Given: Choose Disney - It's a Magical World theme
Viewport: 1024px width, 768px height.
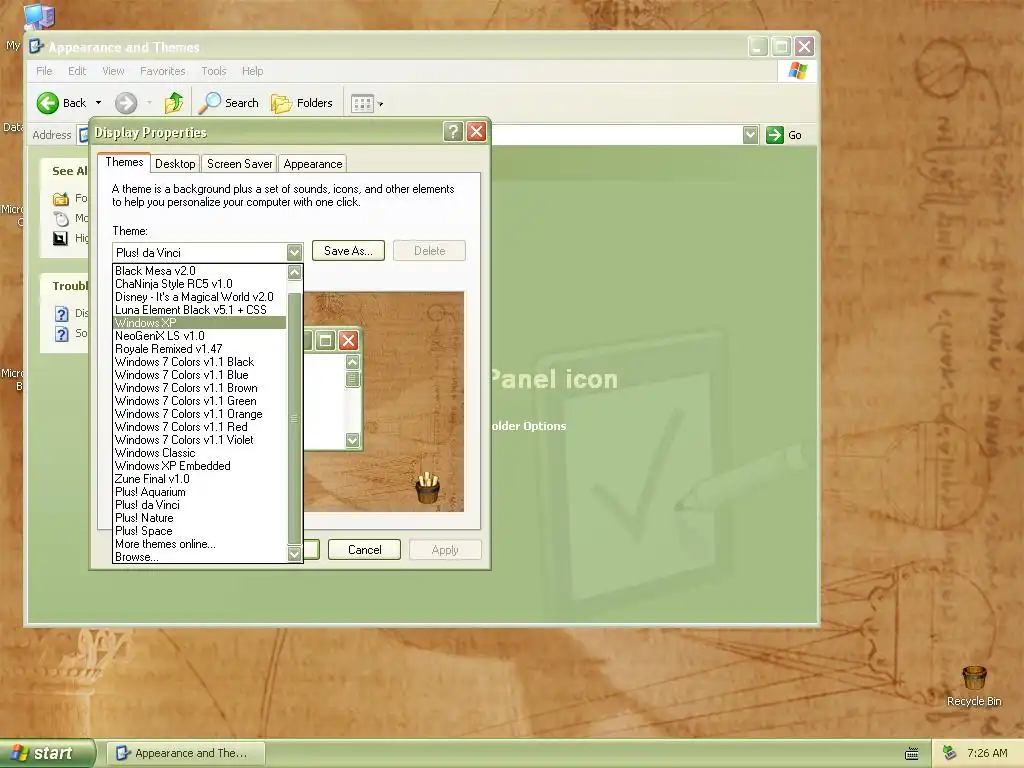Looking at the screenshot, I should click(x=199, y=296).
